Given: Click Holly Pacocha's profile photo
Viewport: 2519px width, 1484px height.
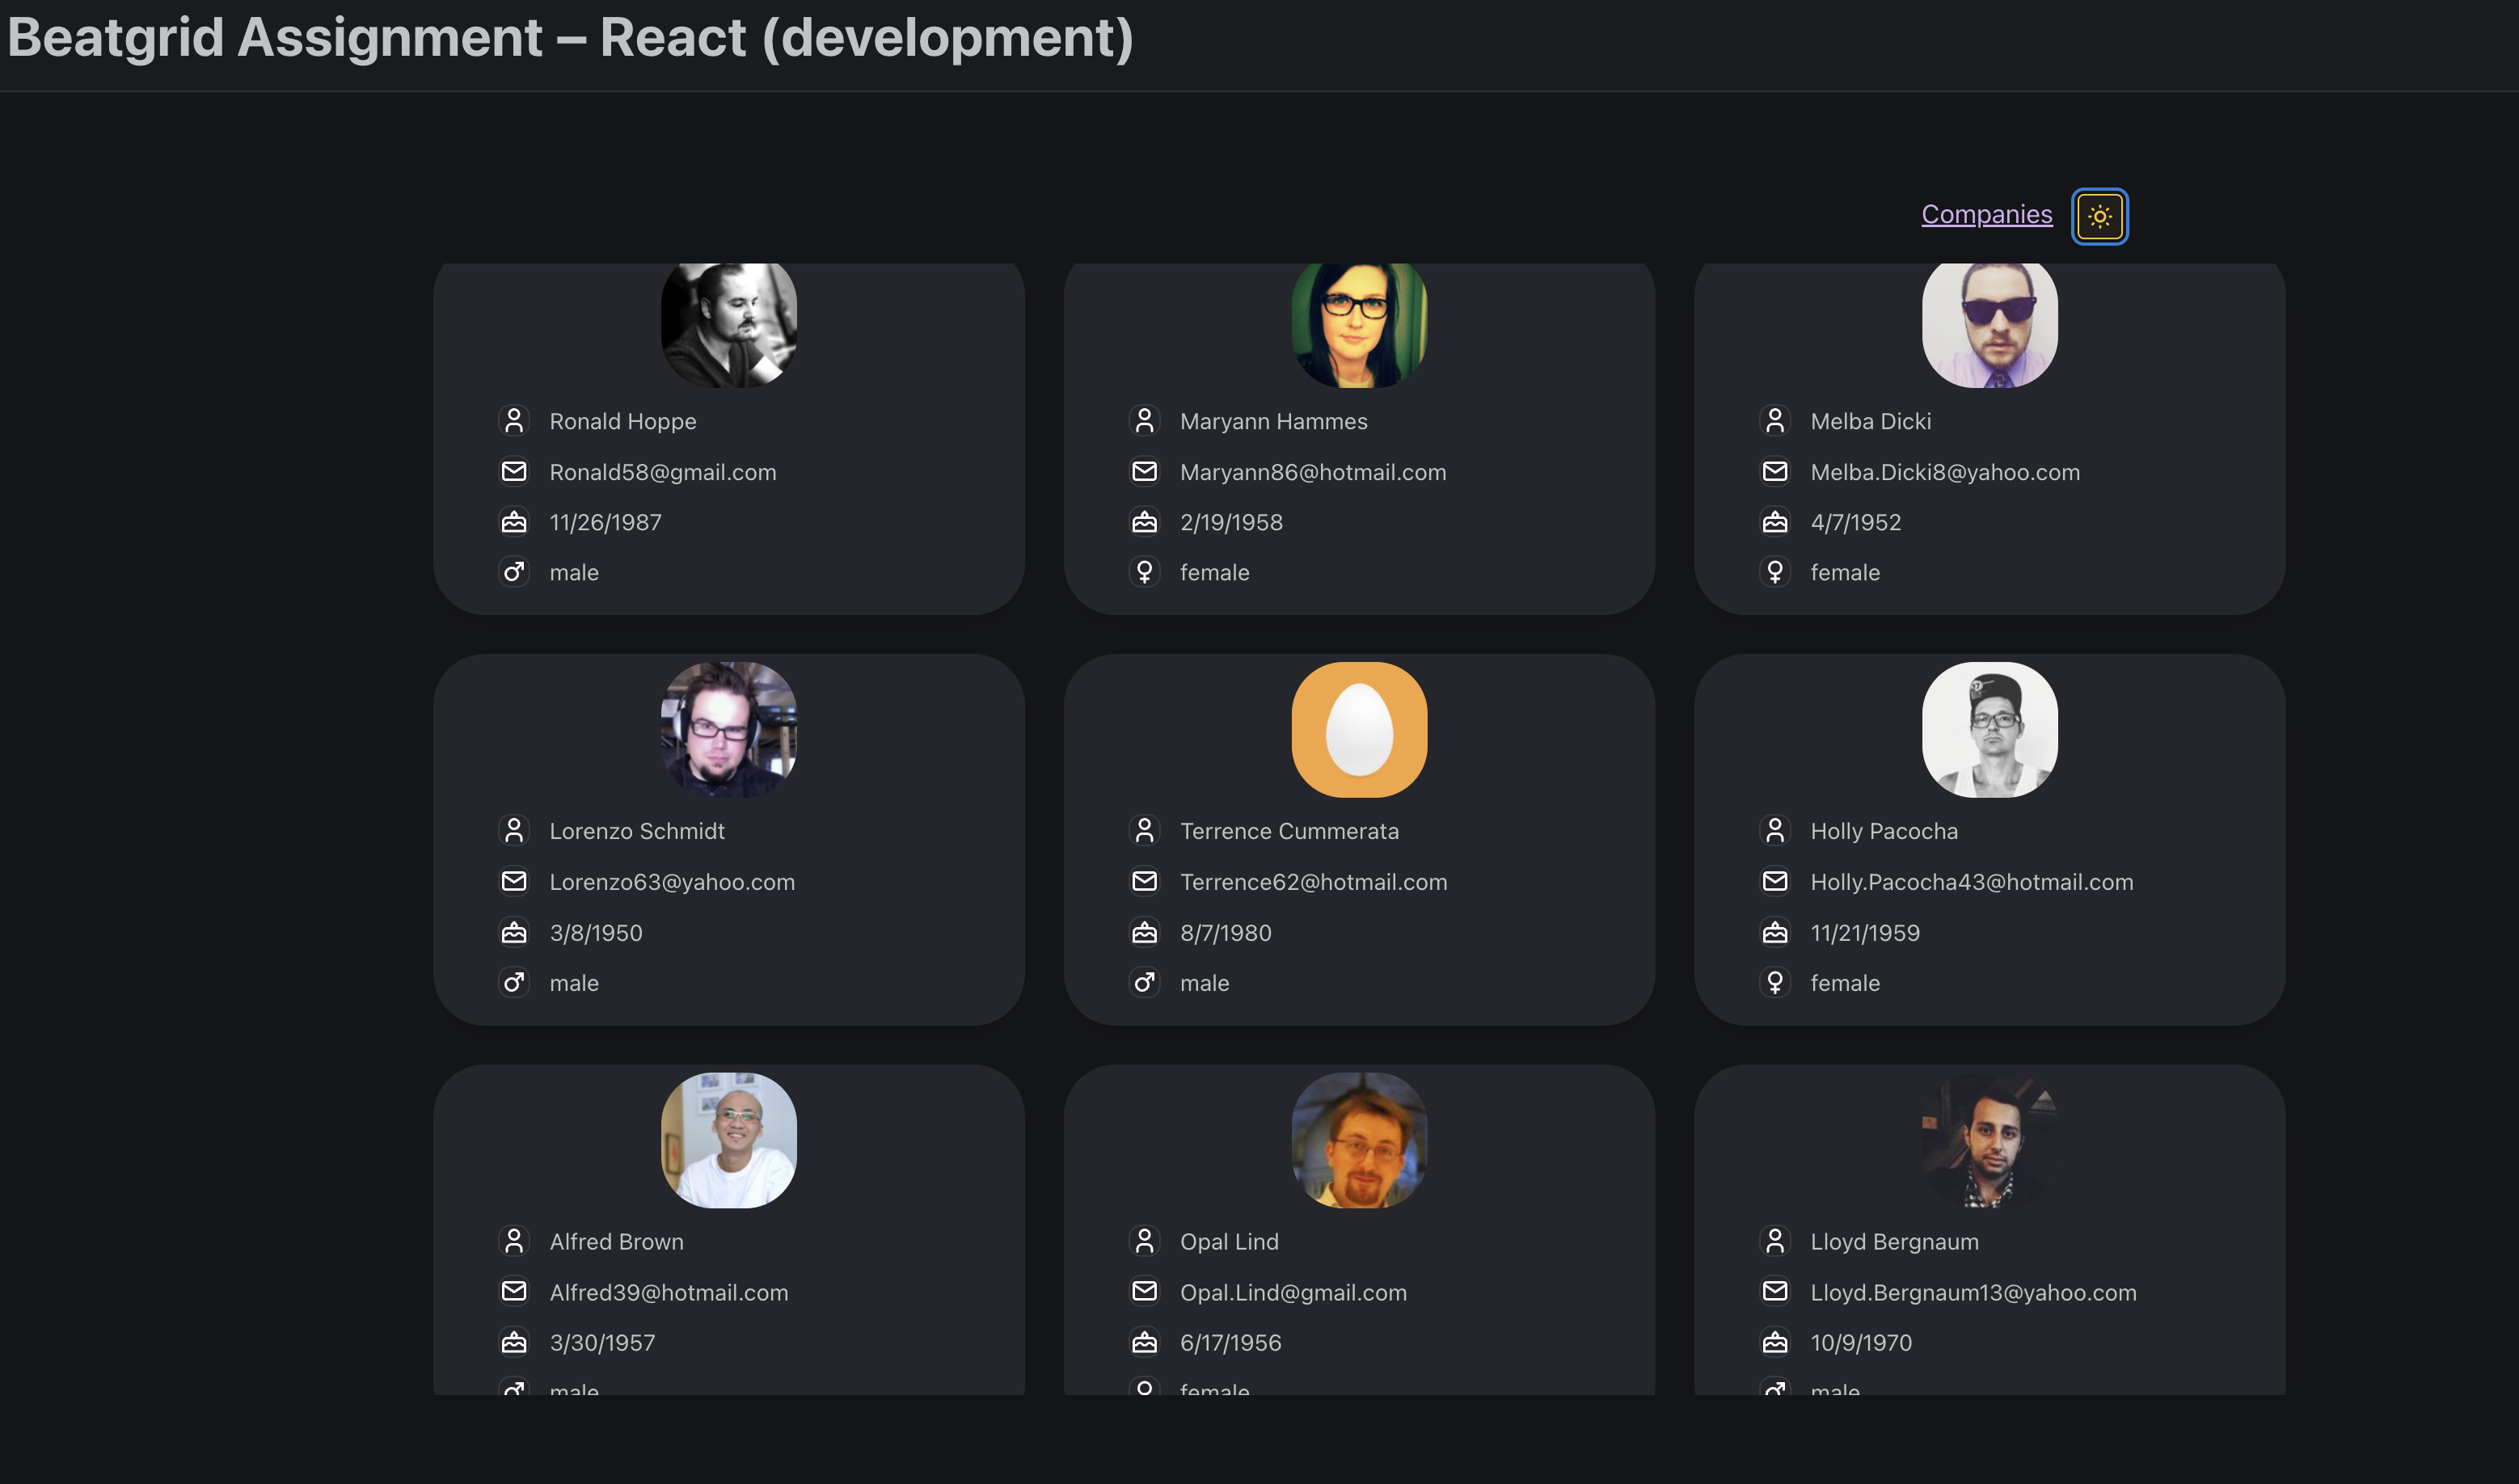Looking at the screenshot, I should pyautogui.click(x=1989, y=729).
